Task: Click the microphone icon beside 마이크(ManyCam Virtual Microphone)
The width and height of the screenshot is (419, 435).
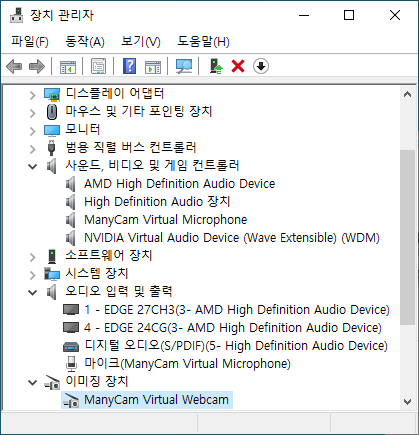Action: 71,364
